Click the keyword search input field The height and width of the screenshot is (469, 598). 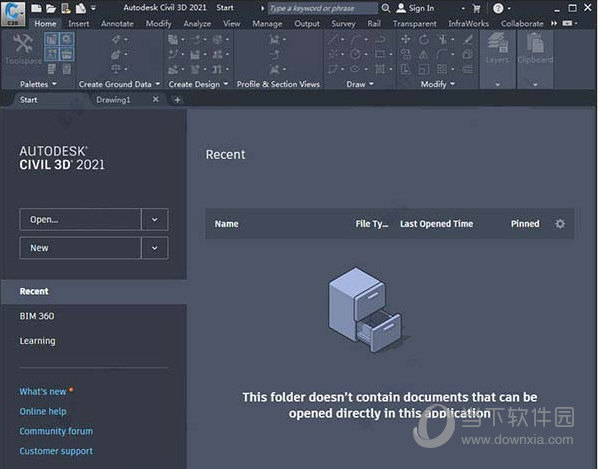coord(323,8)
